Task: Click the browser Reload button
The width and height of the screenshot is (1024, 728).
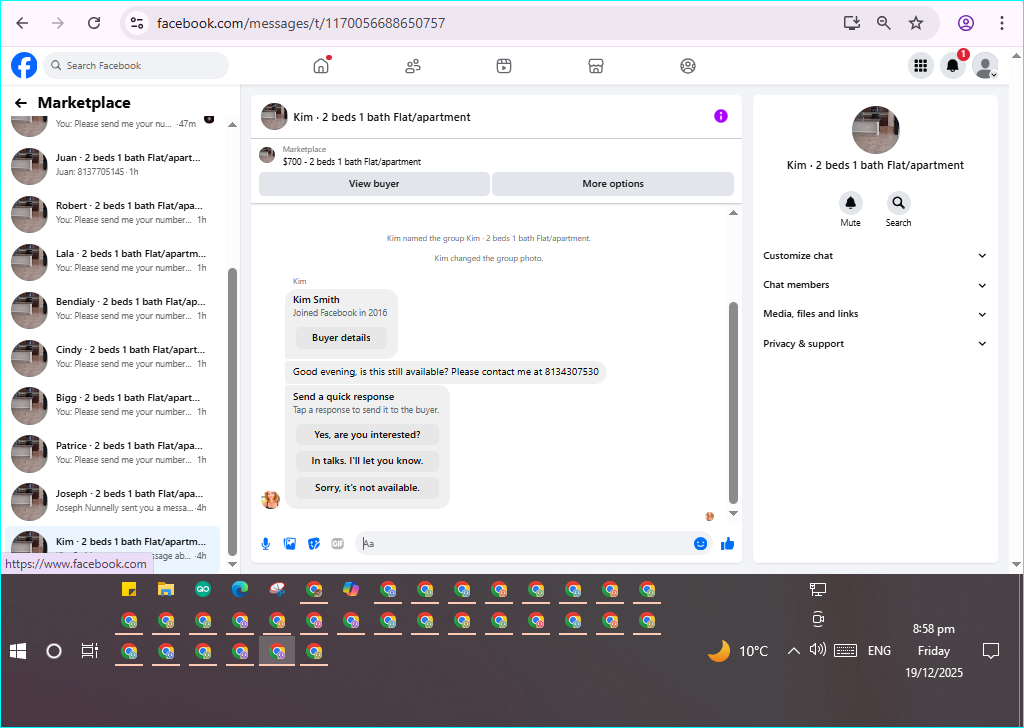Action: pos(94,24)
